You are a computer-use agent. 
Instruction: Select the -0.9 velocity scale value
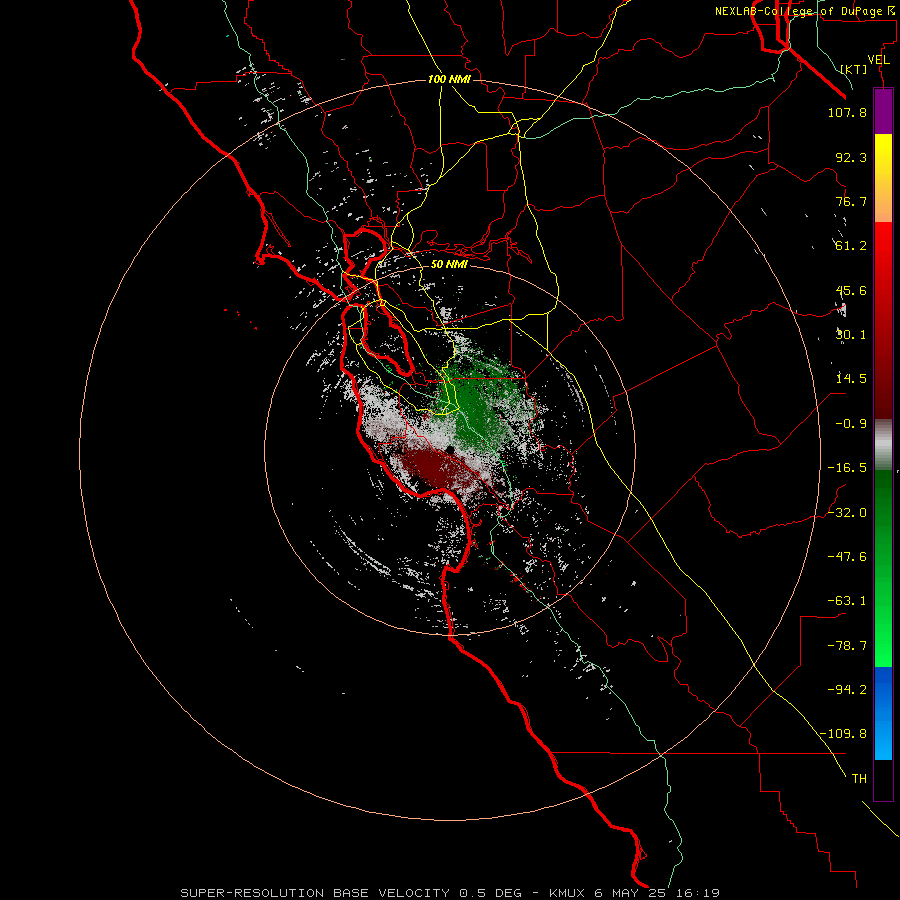pyautogui.click(x=851, y=424)
